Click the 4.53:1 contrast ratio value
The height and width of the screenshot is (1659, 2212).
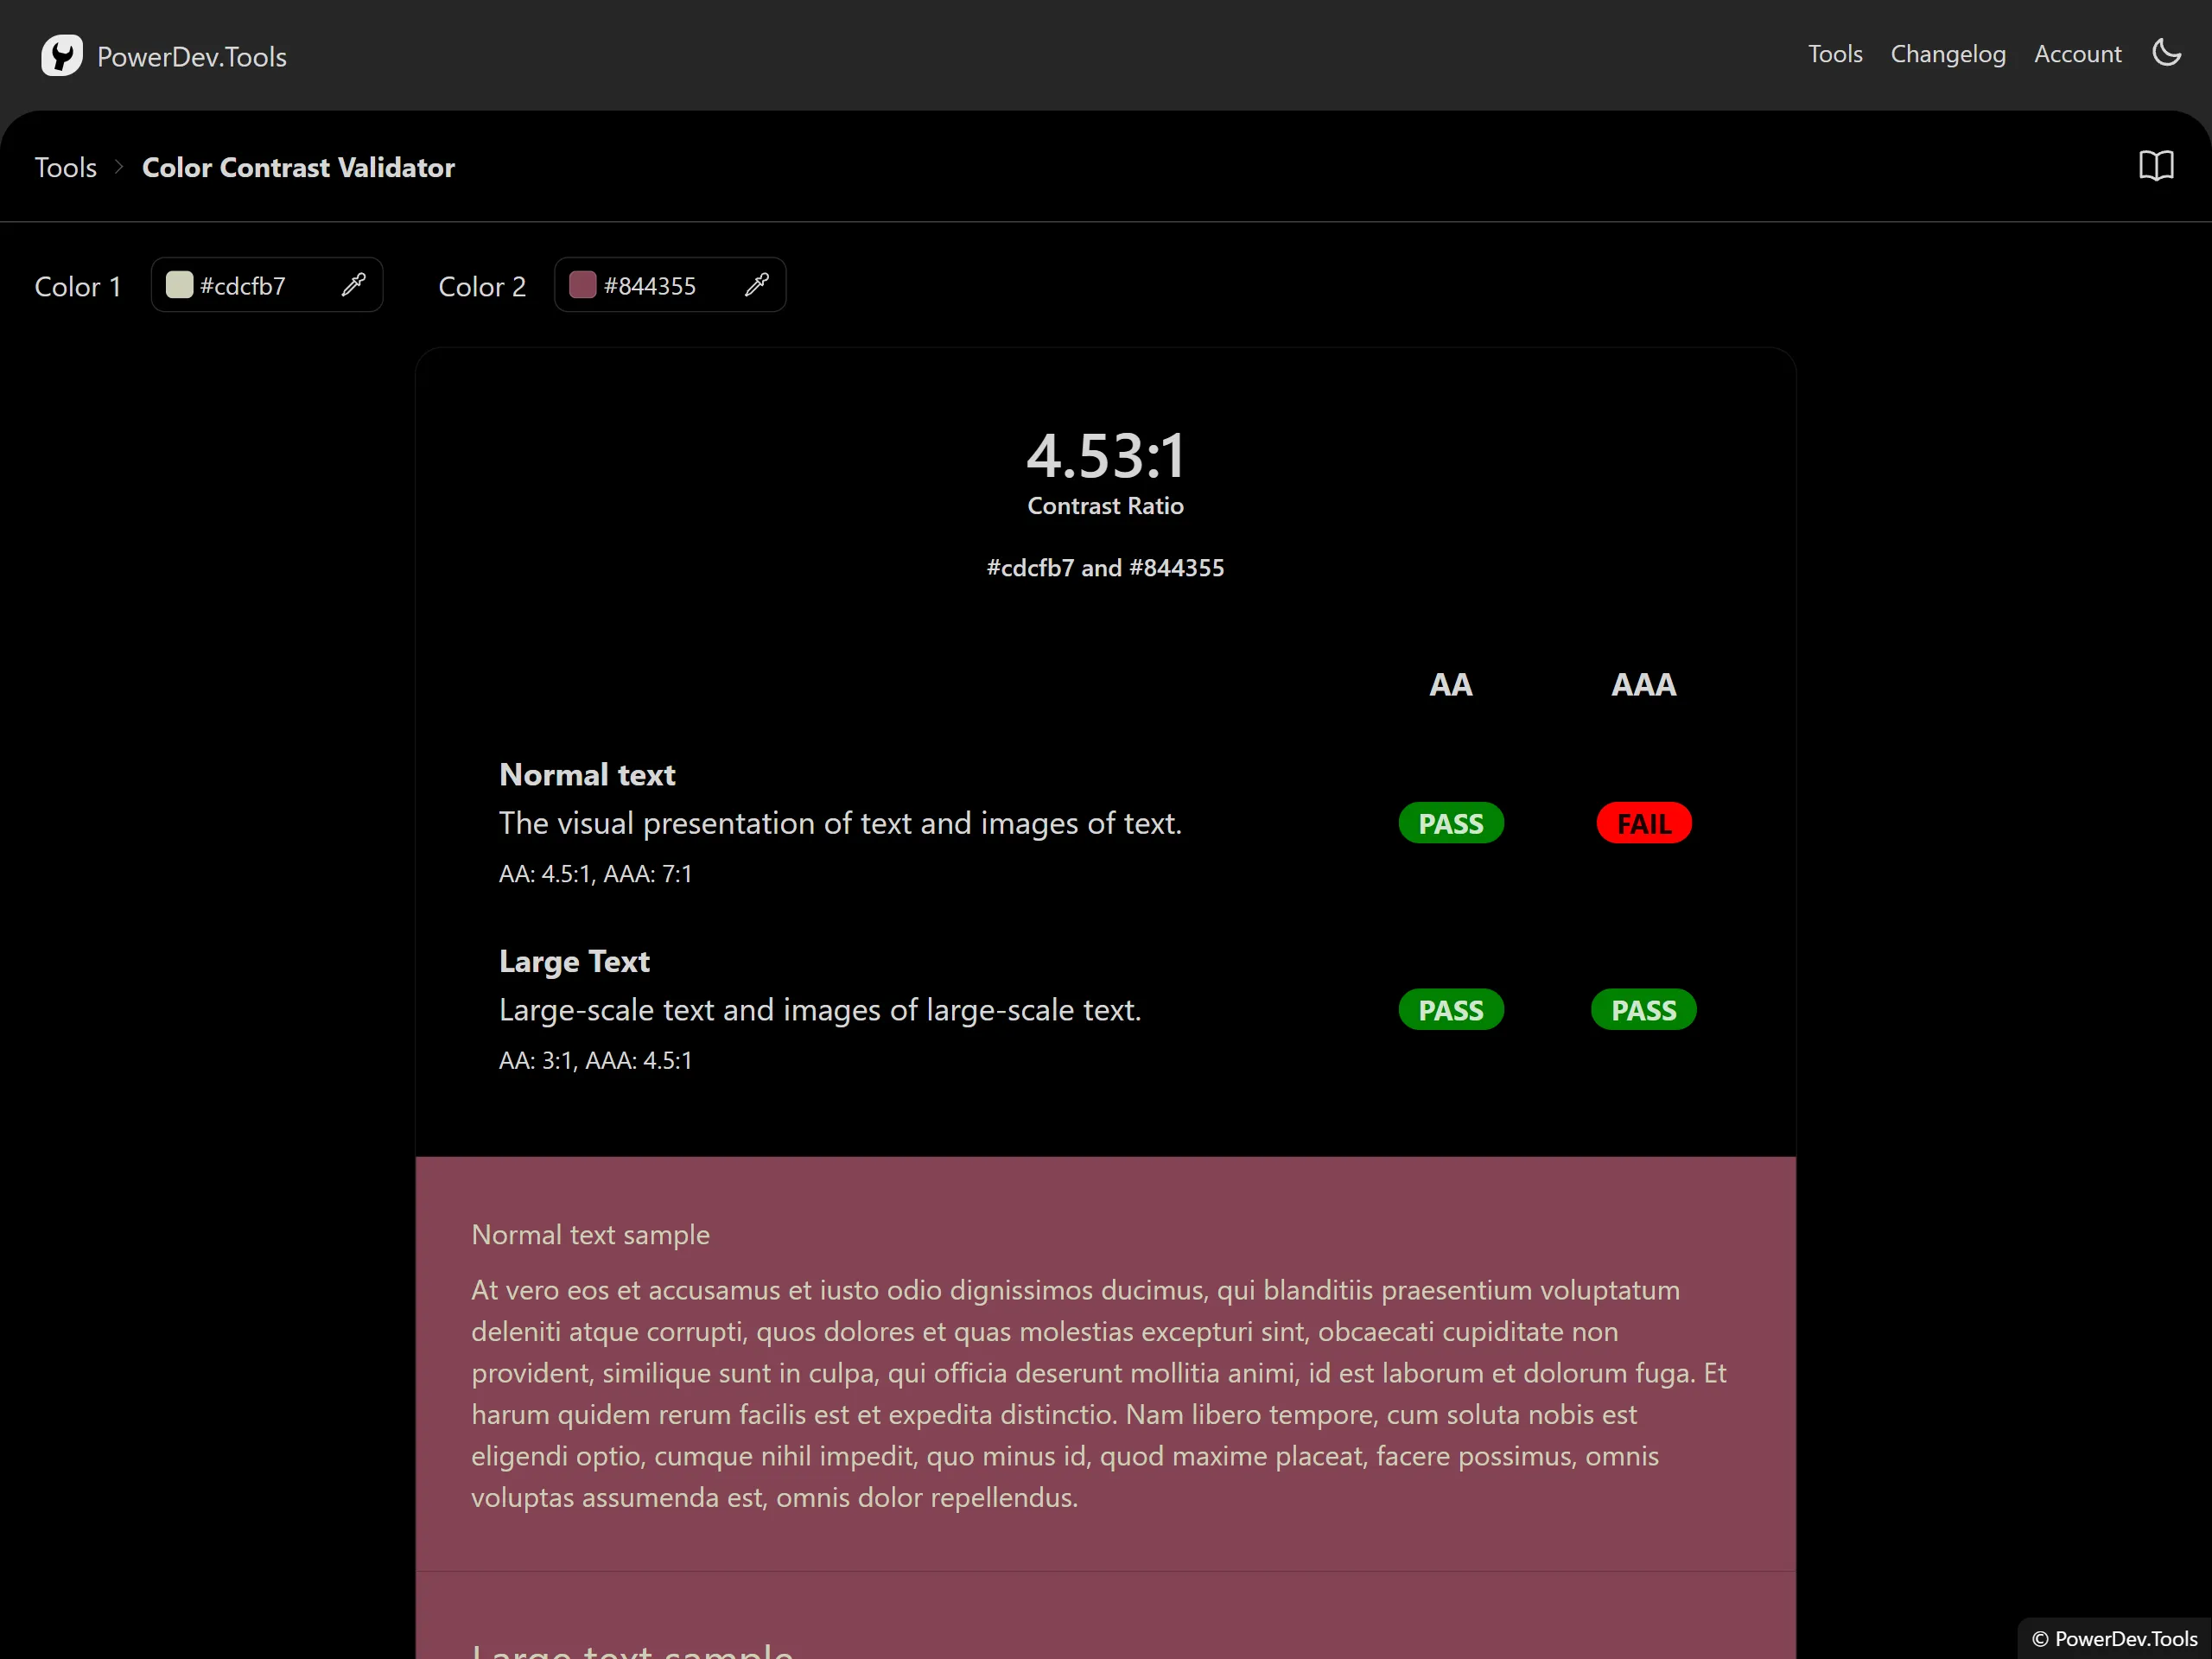tap(1106, 455)
